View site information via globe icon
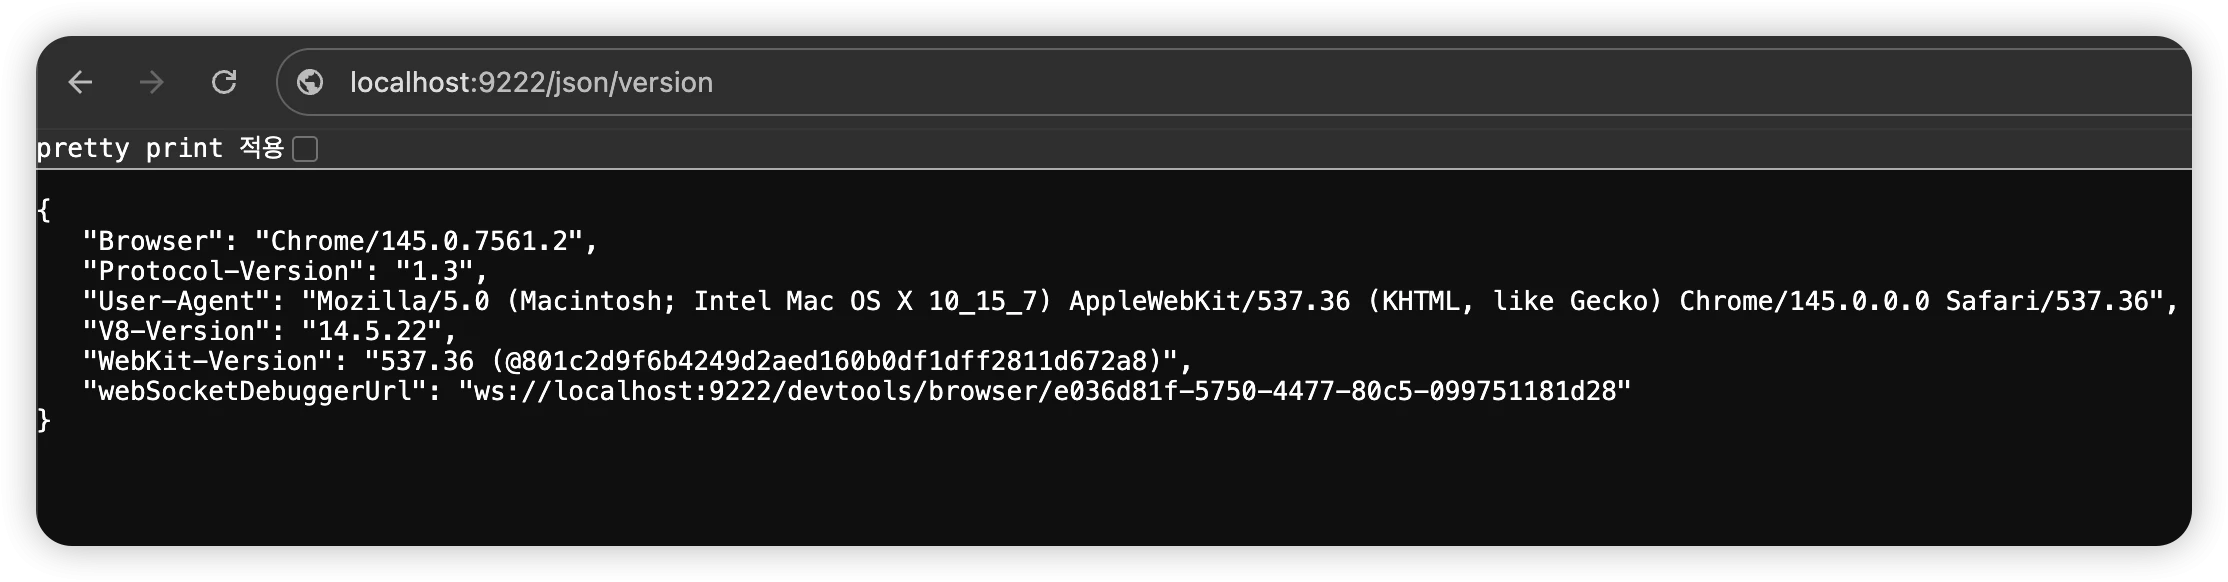The height and width of the screenshot is (582, 2228). click(x=310, y=82)
